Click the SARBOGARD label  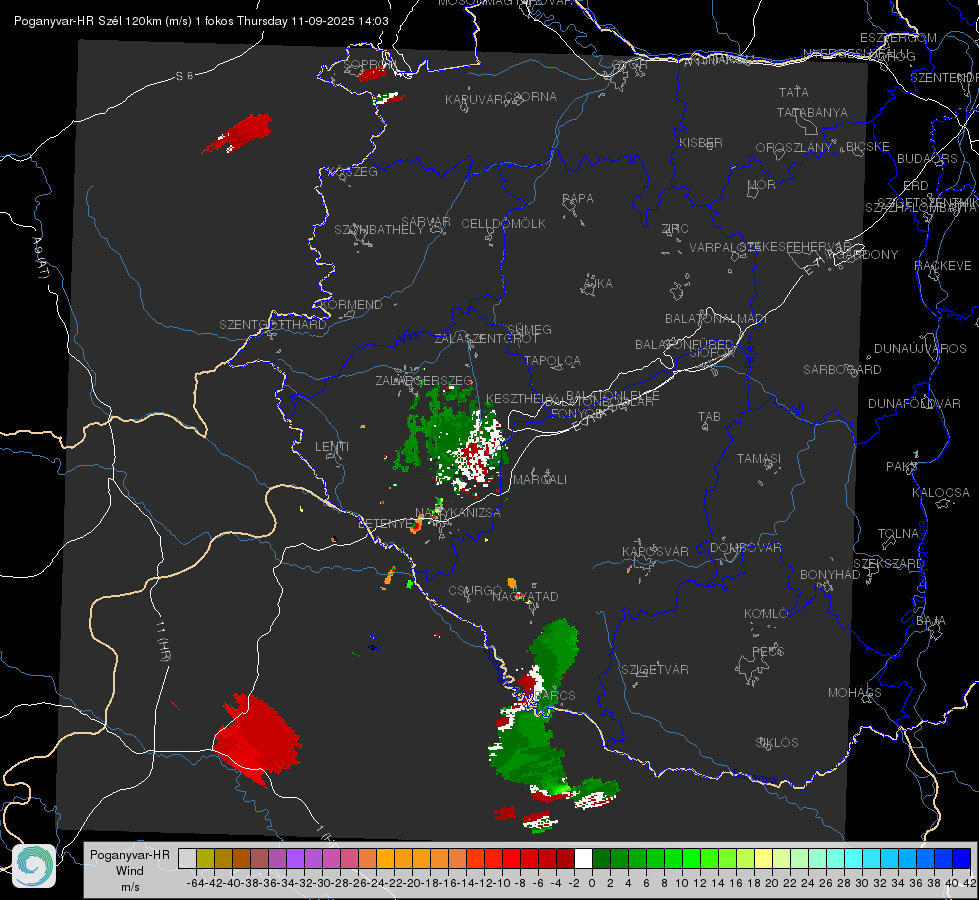842,370
